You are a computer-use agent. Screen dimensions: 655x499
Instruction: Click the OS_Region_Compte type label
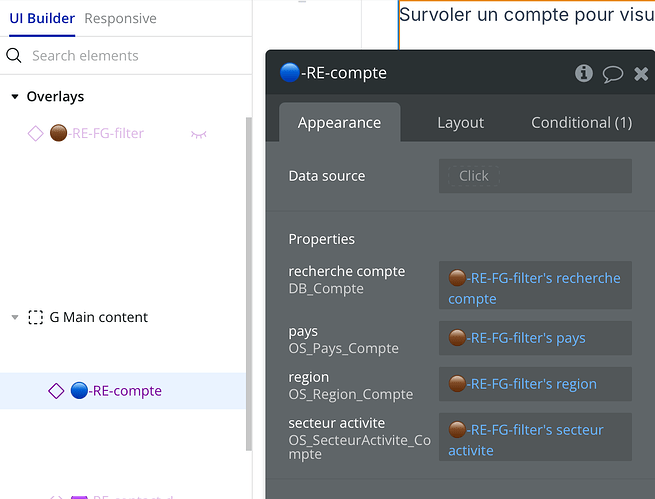[350, 394]
